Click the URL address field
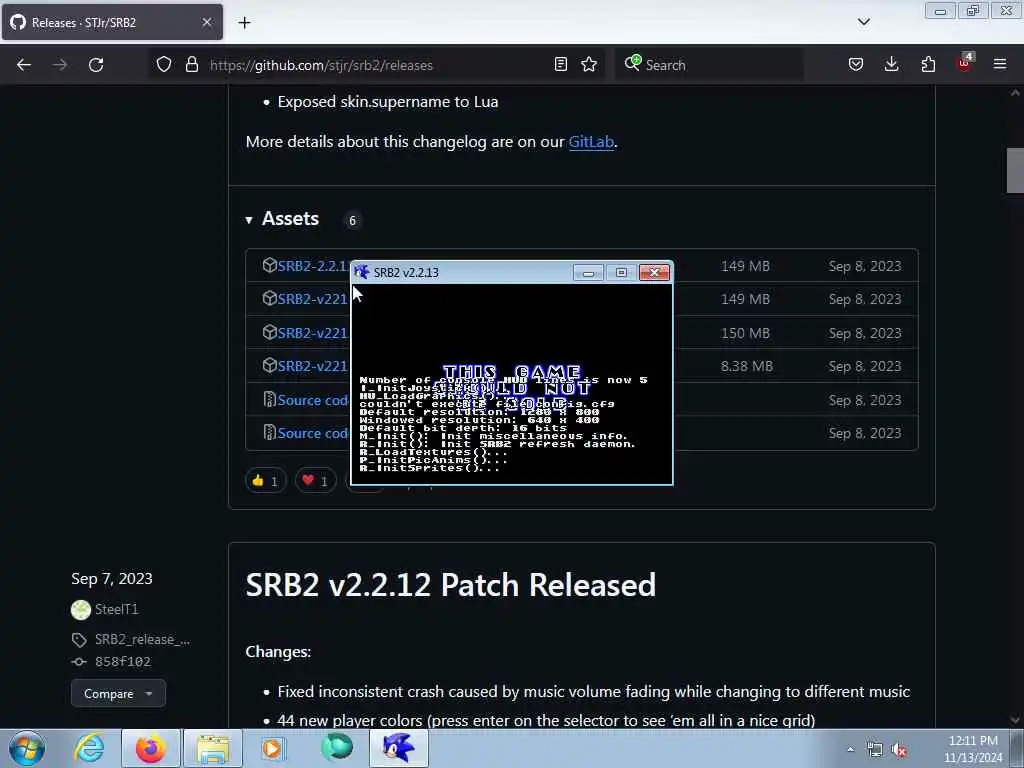 point(379,65)
